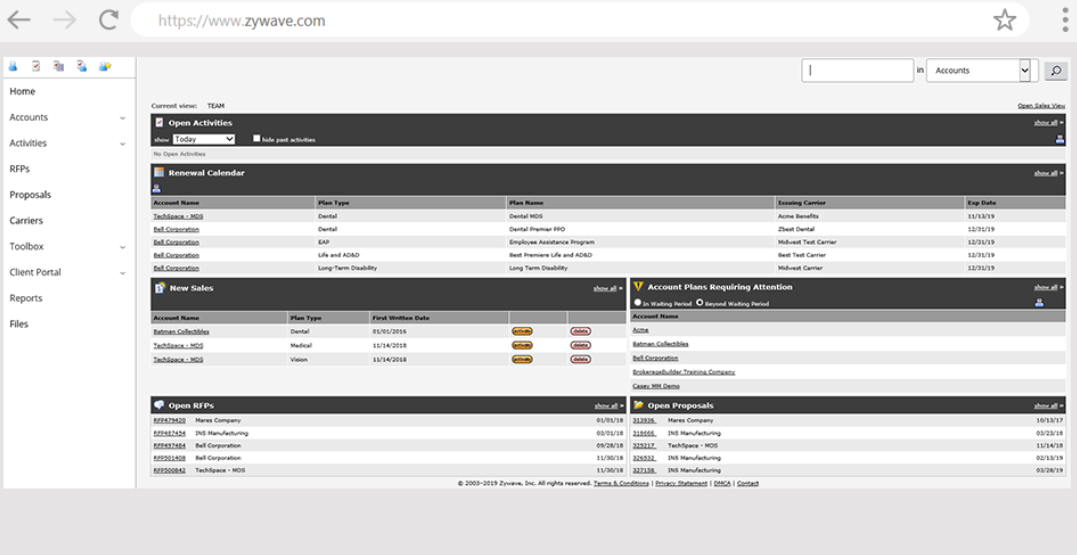Activate the TechSpace - MDS Vision sale
The width and height of the screenshot is (1077, 555).
point(522,359)
